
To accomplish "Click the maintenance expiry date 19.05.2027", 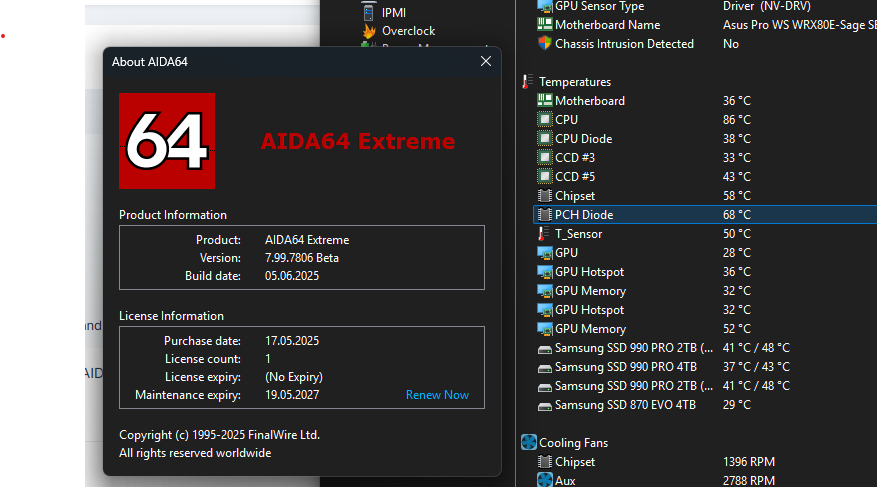I will (x=291, y=395).
